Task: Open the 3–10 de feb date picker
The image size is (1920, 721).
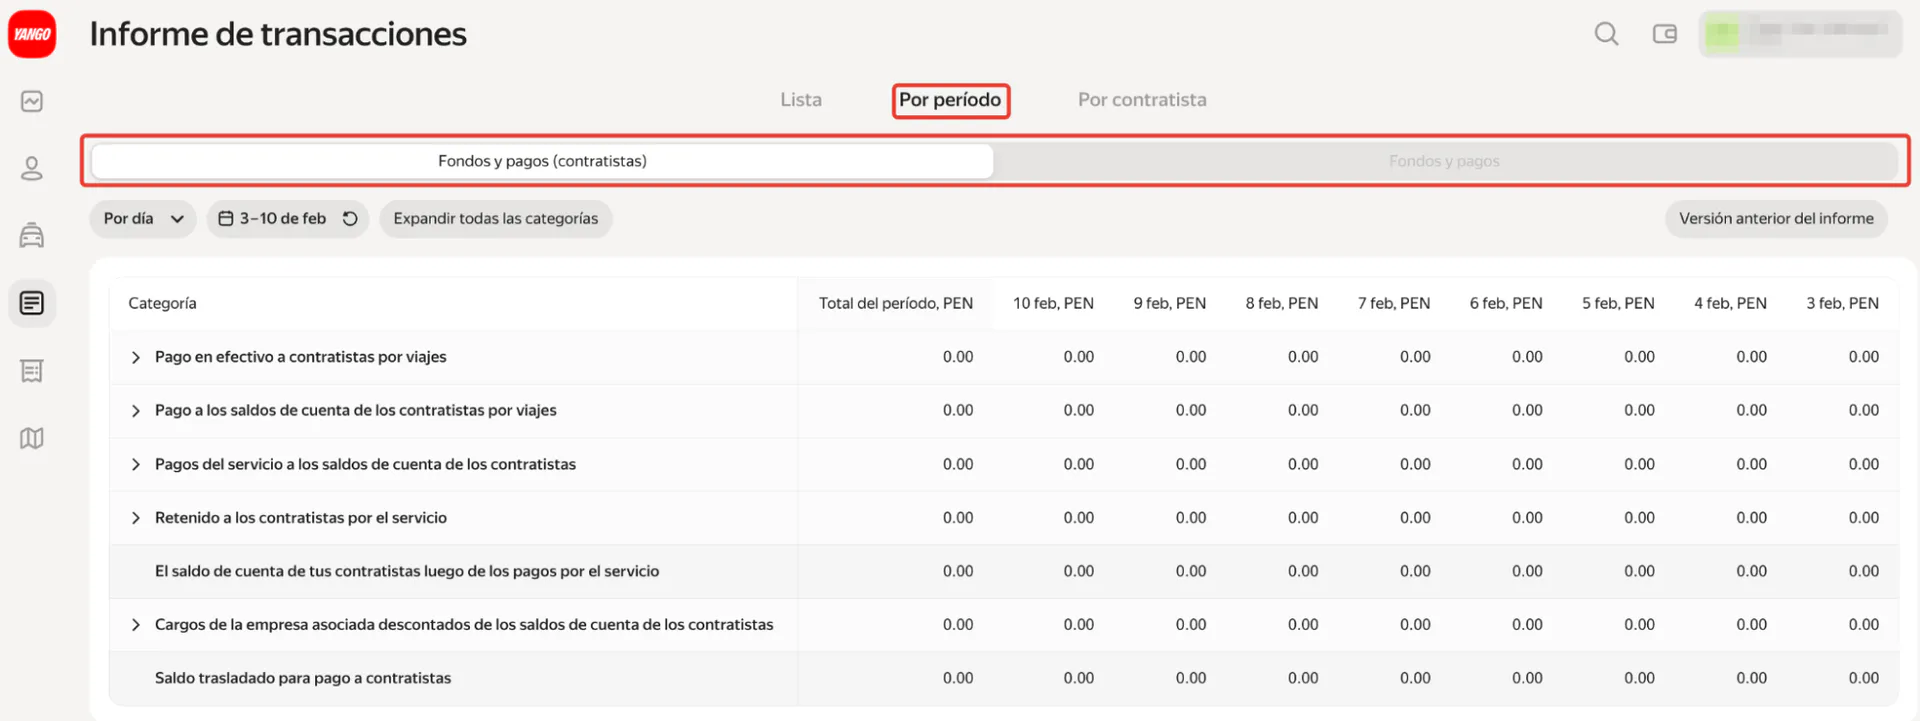Action: tap(287, 219)
